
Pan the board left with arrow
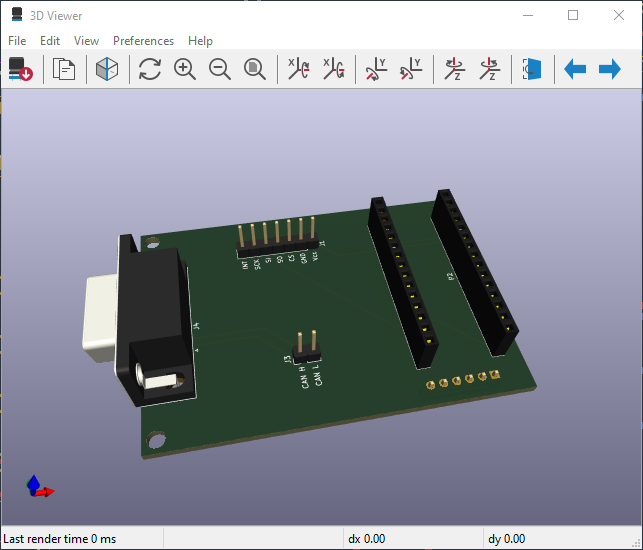(x=575, y=69)
